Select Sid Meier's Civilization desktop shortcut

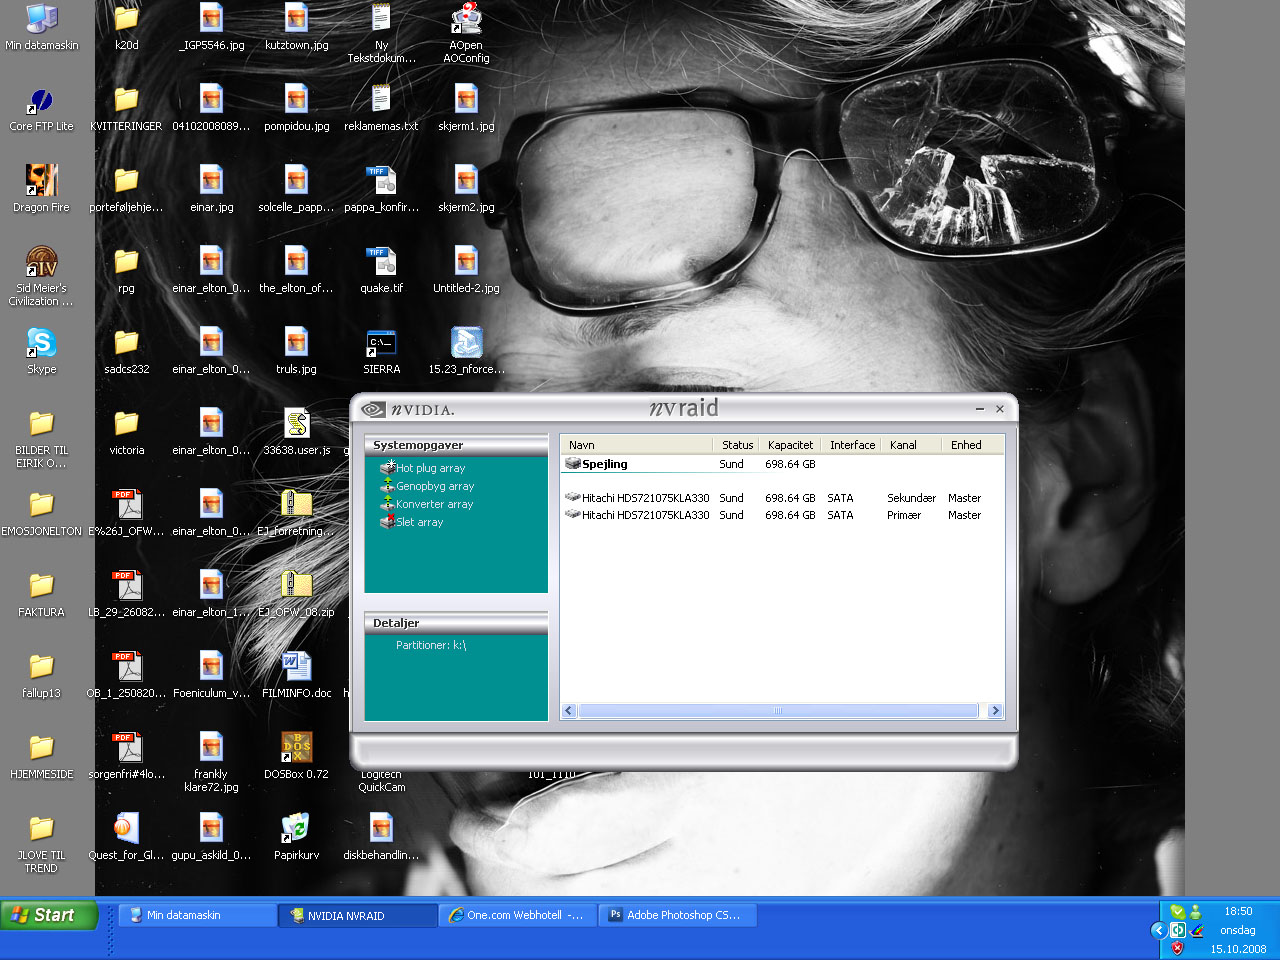click(41, 275)
